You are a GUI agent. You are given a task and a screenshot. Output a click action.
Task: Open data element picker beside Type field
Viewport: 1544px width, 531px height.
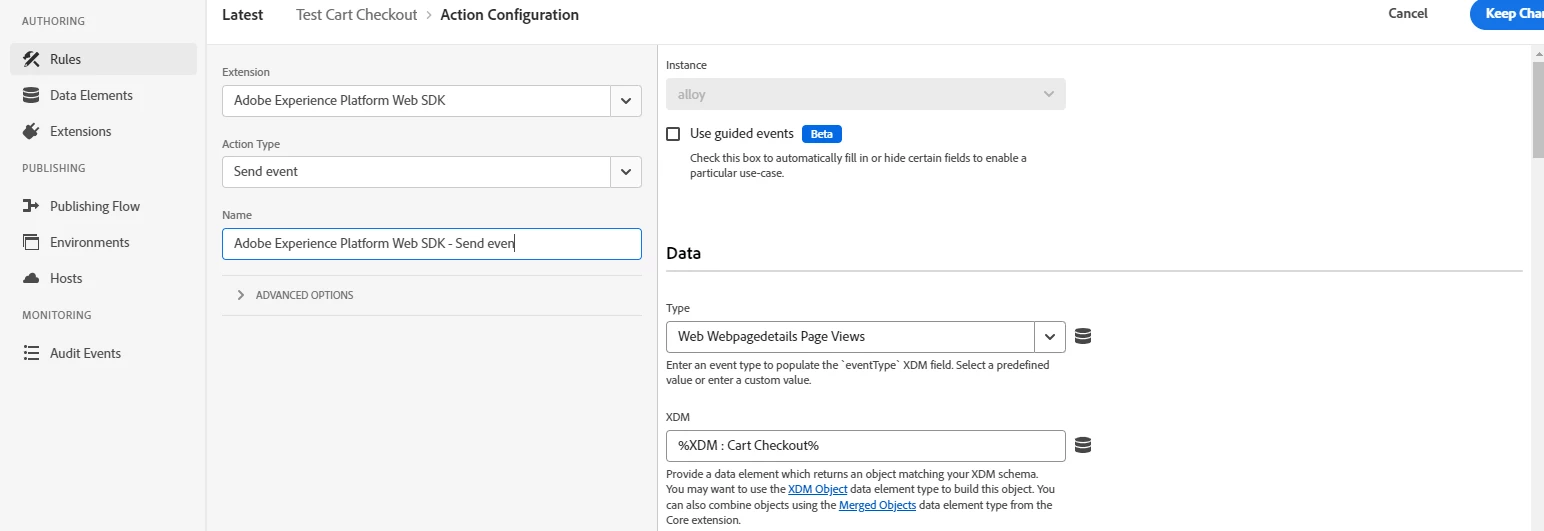[1082, 337]
